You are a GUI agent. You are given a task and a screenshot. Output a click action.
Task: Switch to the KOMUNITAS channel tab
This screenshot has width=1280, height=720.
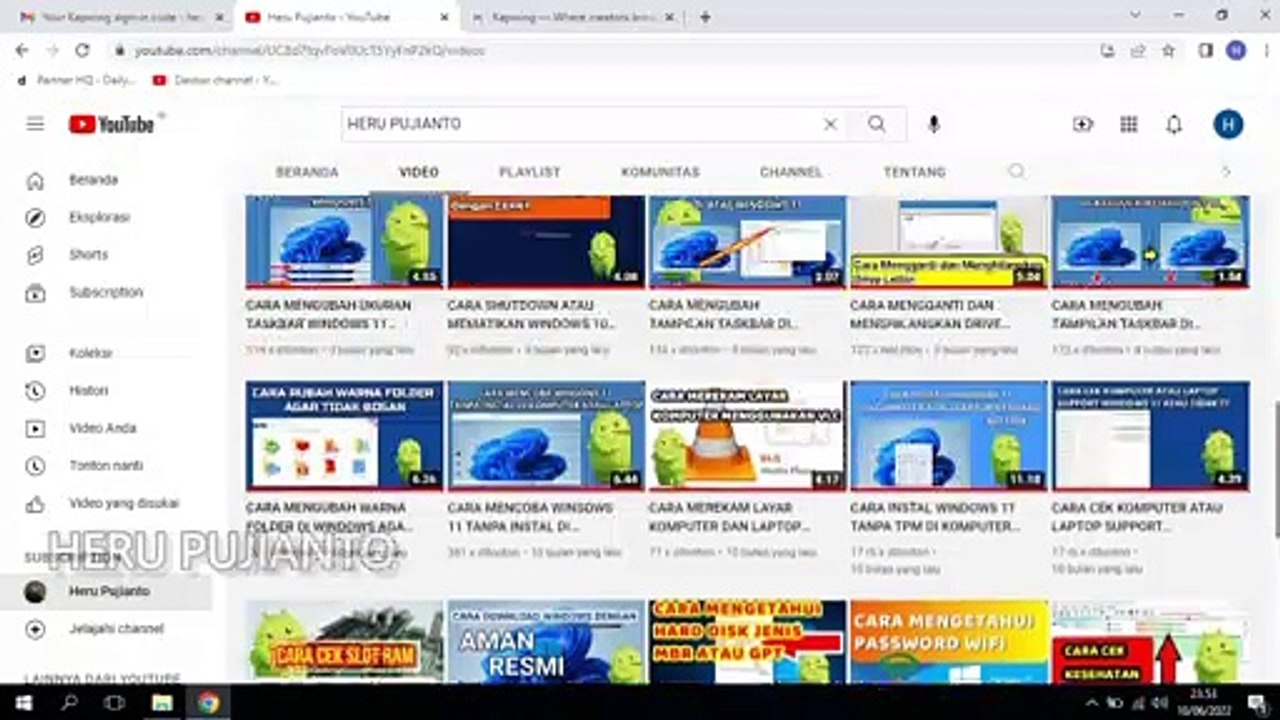pos(660,172)
